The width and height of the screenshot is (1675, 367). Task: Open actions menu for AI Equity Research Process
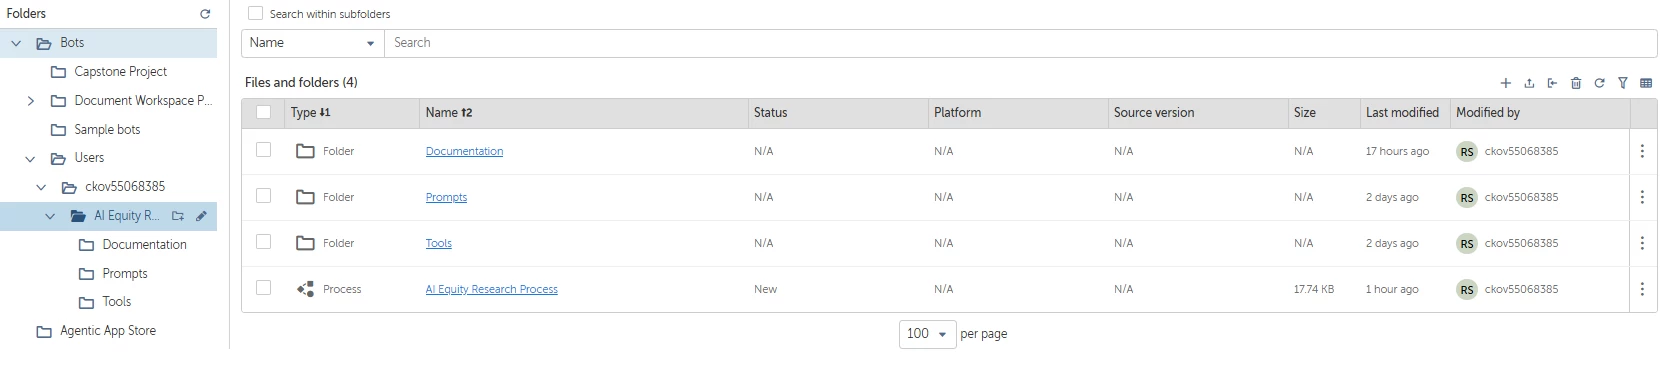[1642, 289]
